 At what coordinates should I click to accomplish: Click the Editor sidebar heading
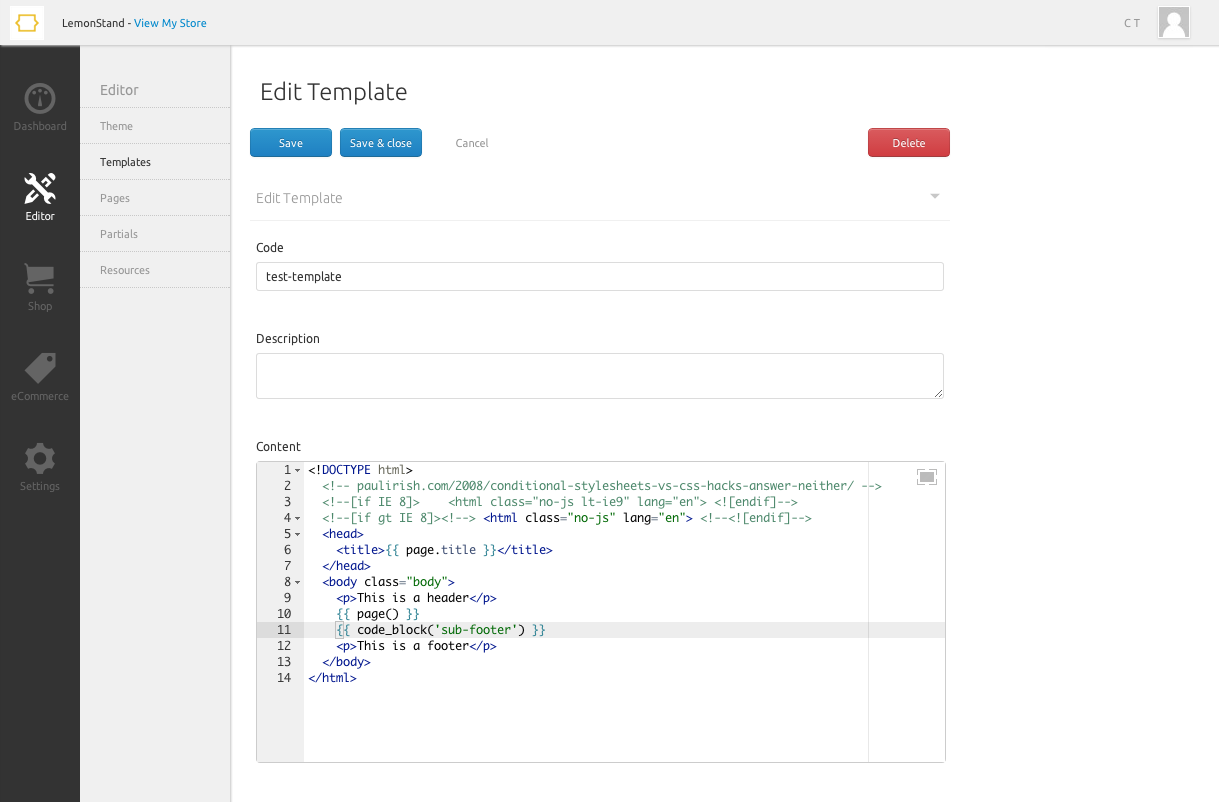pos(119,90)
